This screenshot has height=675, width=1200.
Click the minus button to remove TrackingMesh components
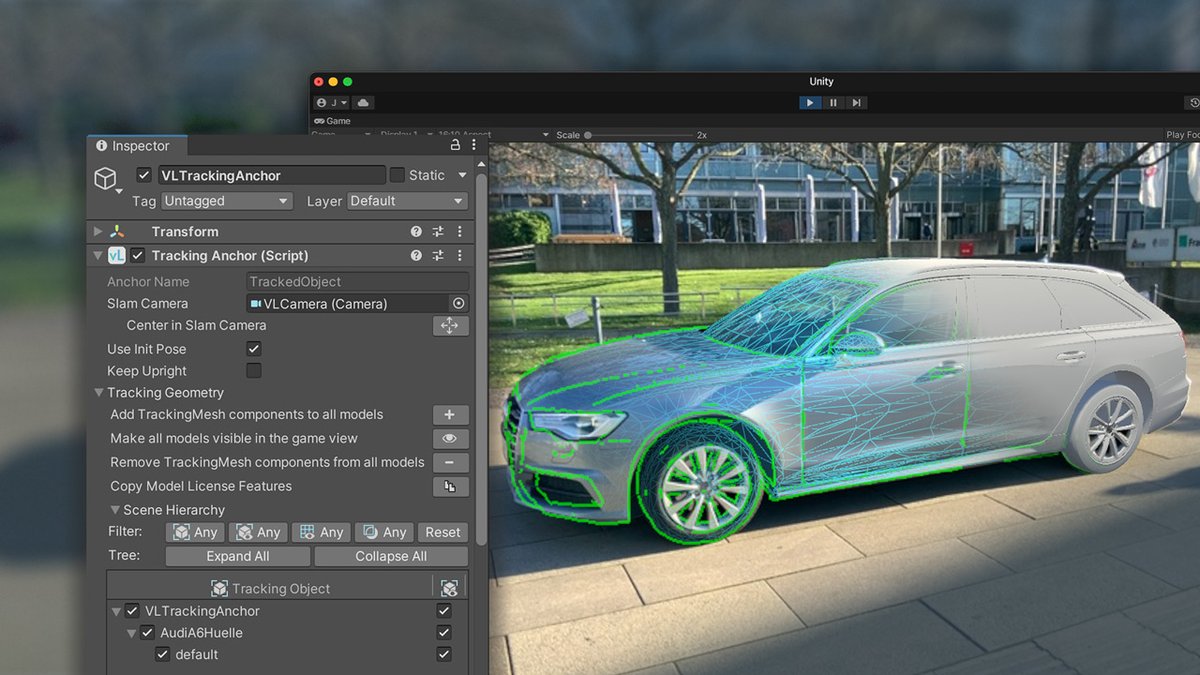[x=450, y=463]
